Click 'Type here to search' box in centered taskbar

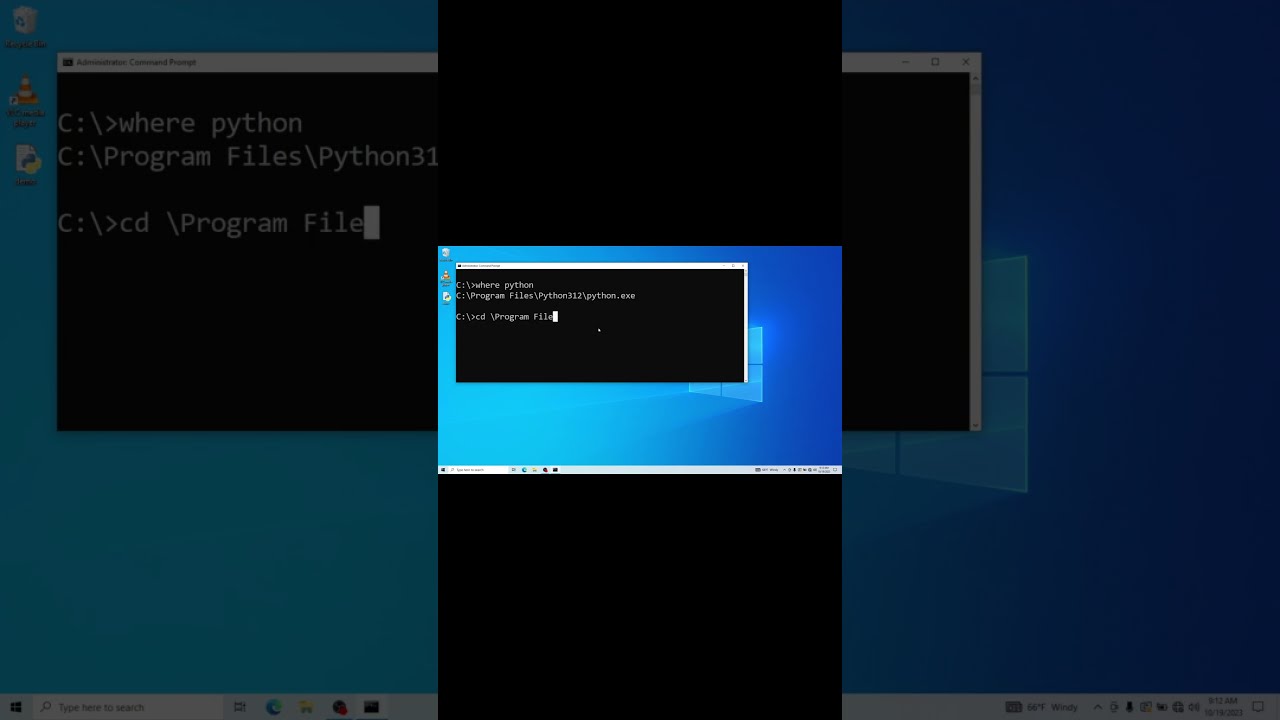pyautogui.click(x=478, y=470)
